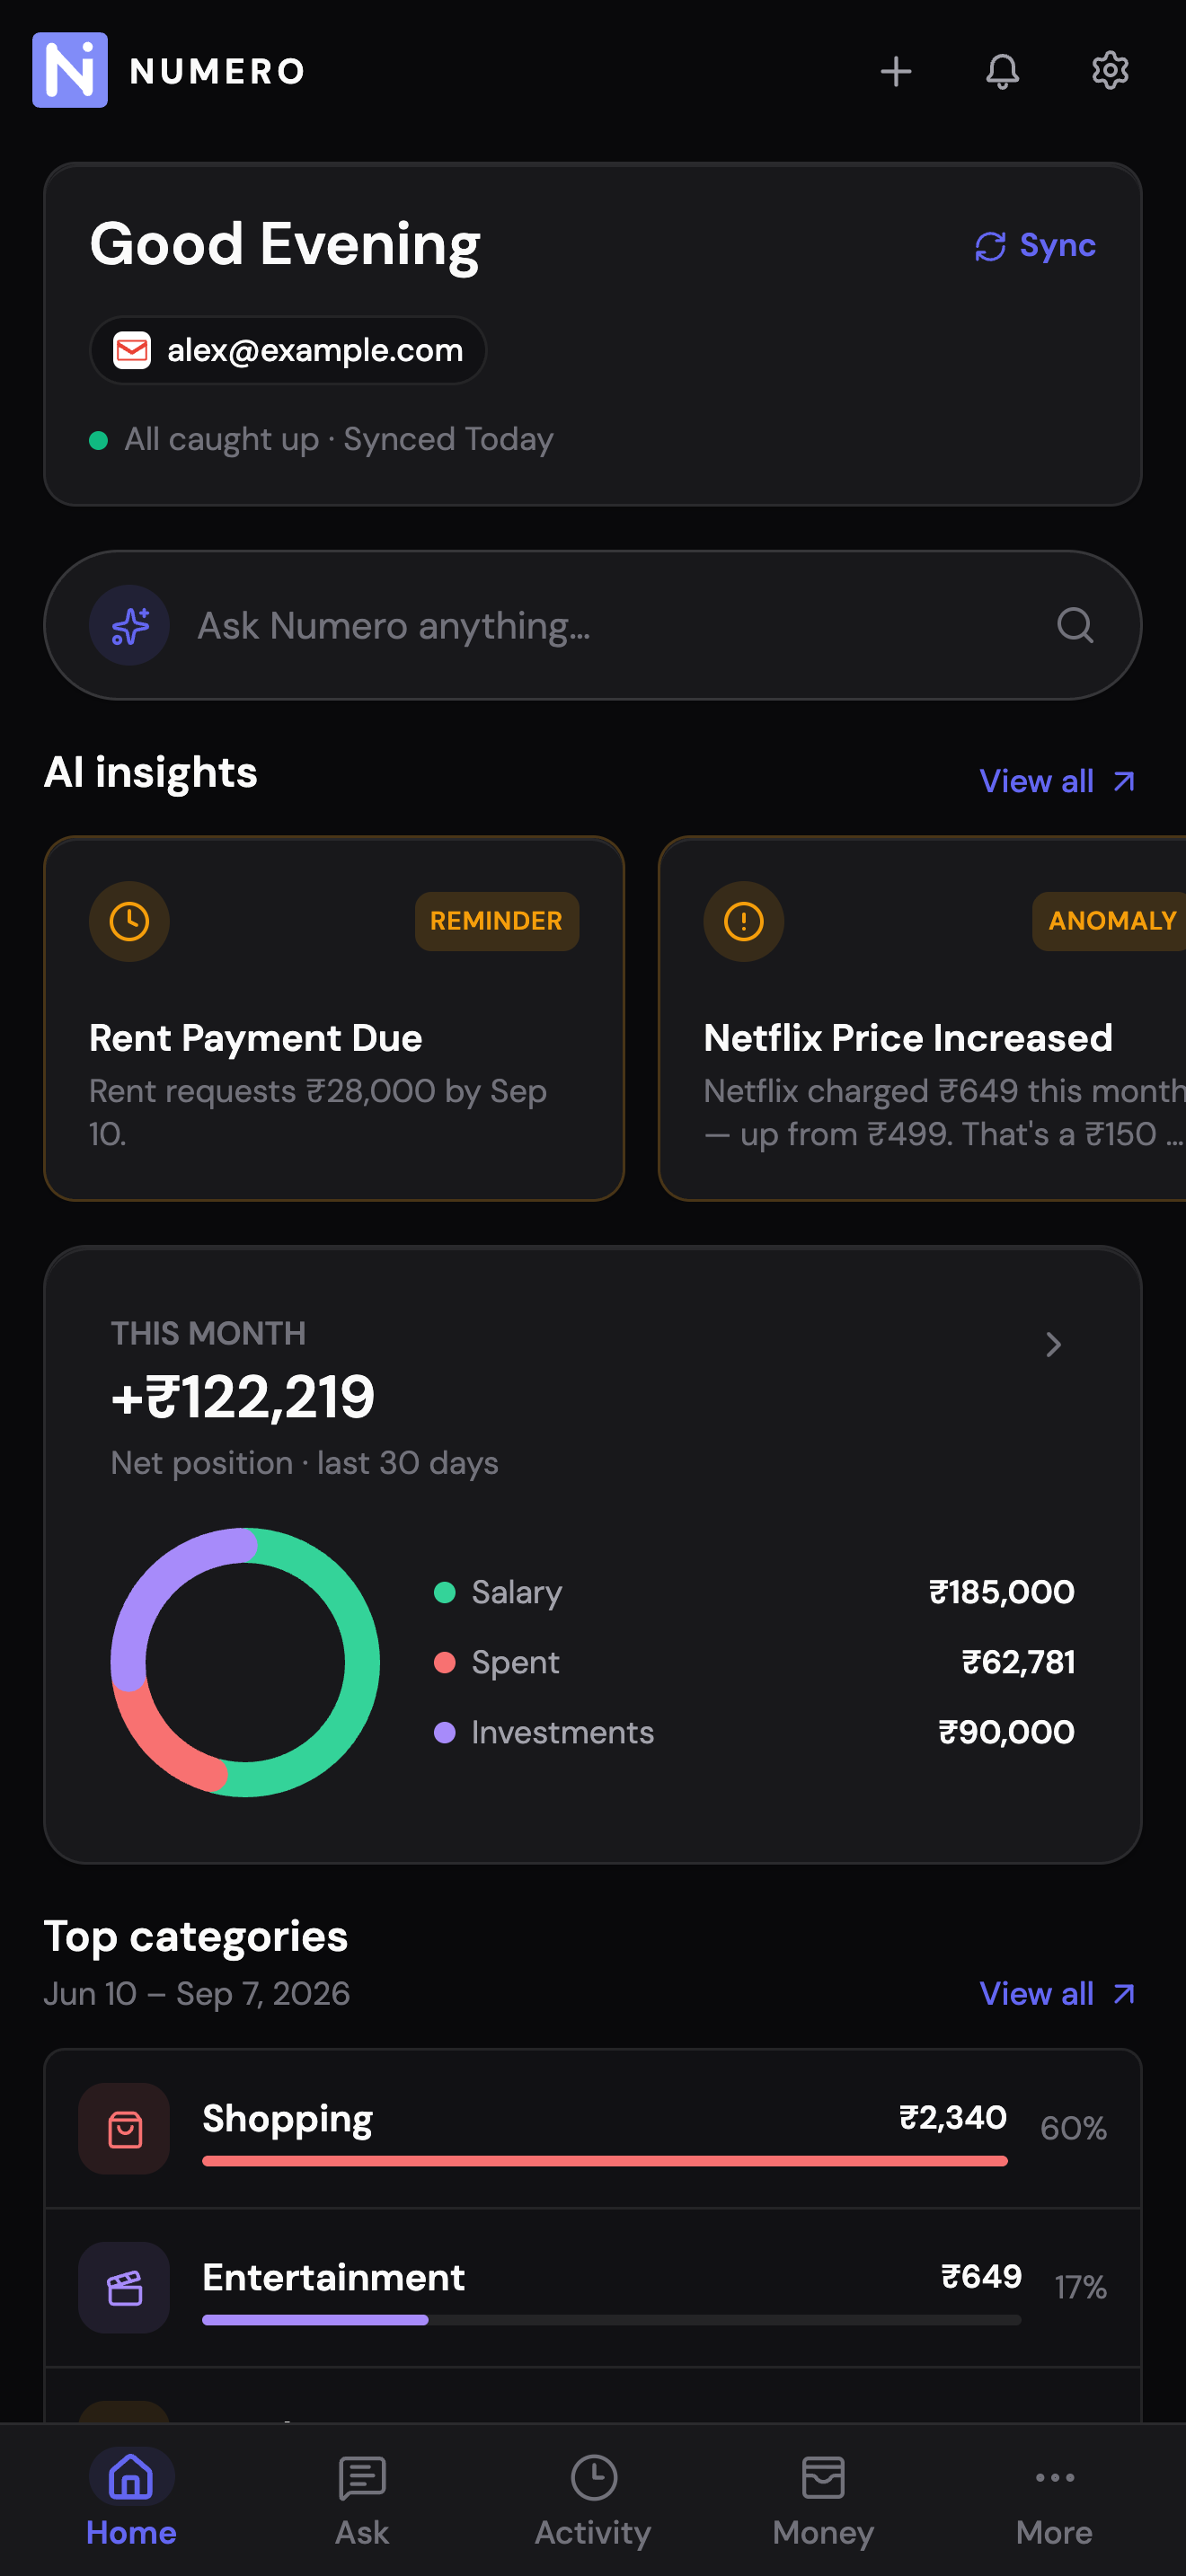Tap the Spent legend row
1186x2576 pixels.
(x=754, y=1662)
